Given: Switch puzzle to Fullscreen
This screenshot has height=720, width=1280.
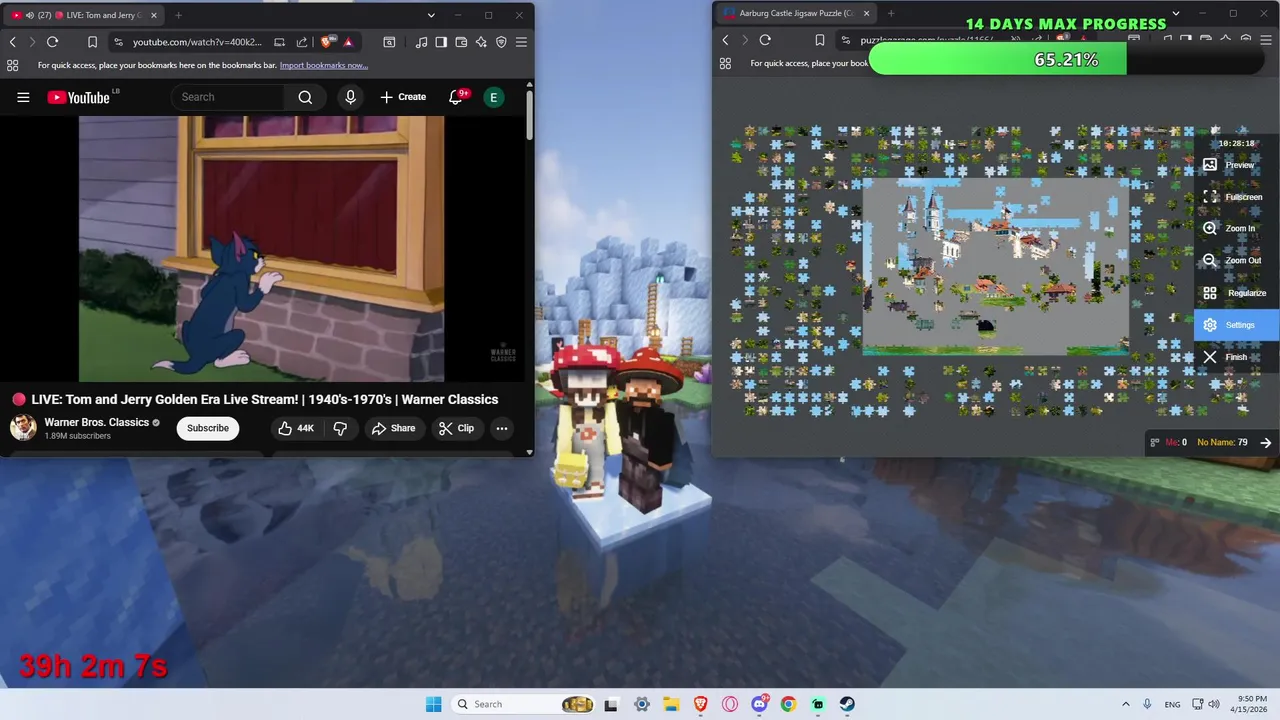Looking at the screenshot, I should coord(1236,197).
